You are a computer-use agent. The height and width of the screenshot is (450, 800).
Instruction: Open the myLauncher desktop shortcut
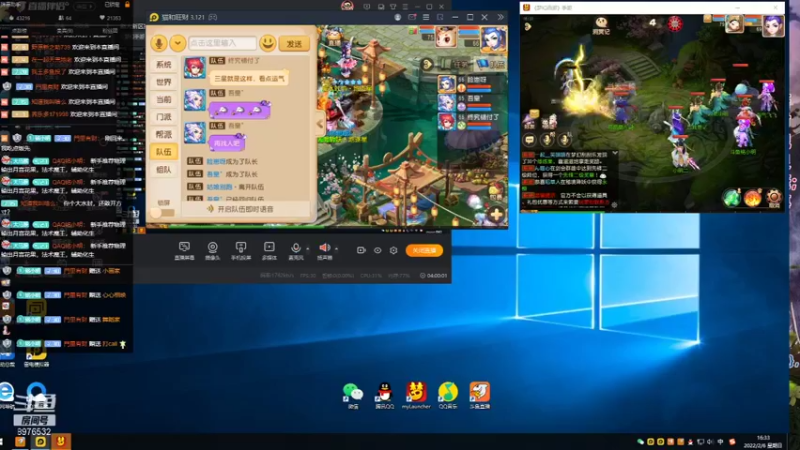(x=416, y=396)
